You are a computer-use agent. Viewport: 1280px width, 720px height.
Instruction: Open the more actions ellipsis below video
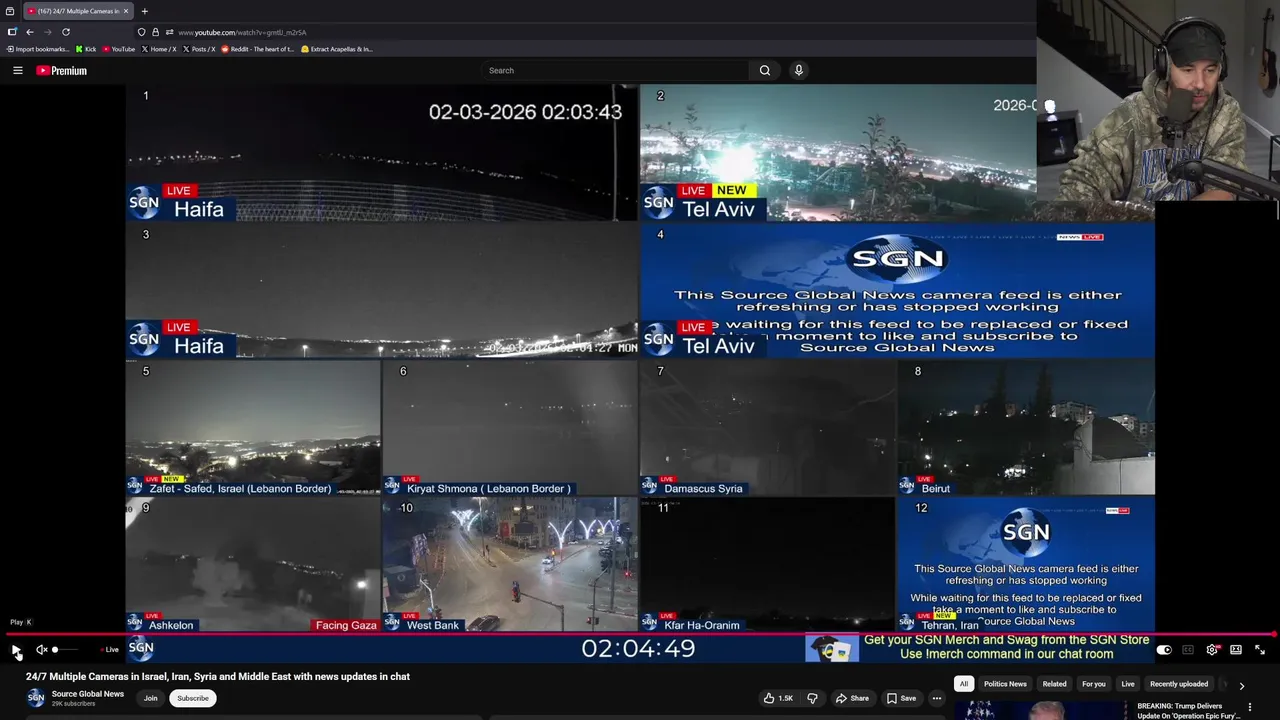pyautogui.click(x=937, y=698)
